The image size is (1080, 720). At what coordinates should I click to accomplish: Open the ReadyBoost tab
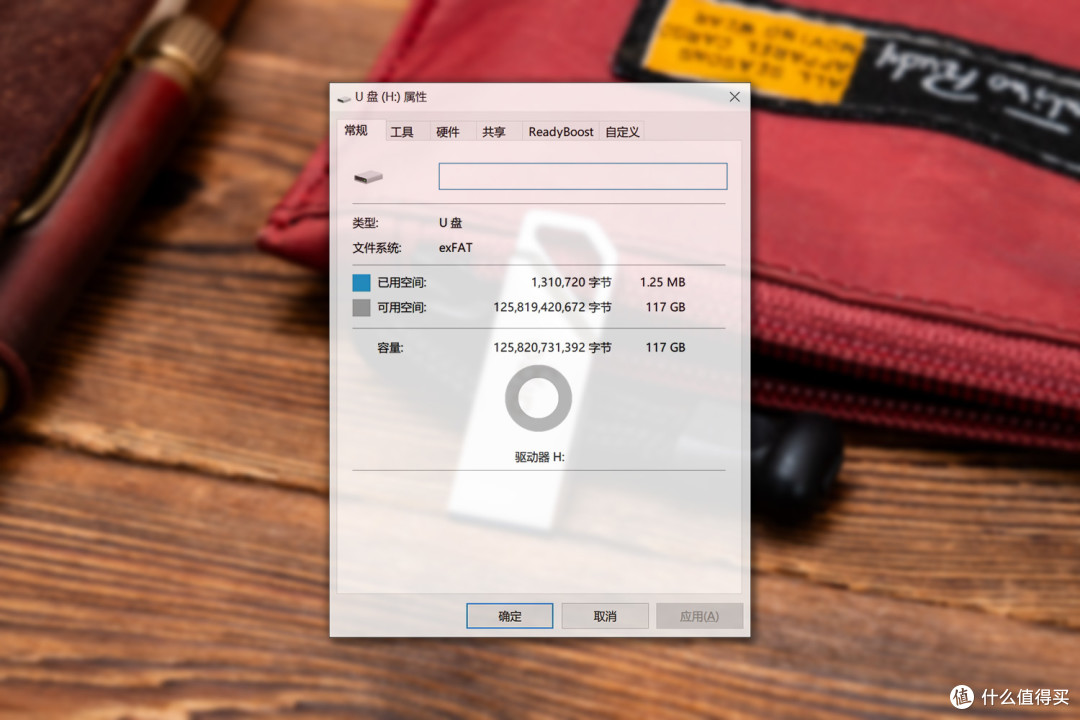561,132
